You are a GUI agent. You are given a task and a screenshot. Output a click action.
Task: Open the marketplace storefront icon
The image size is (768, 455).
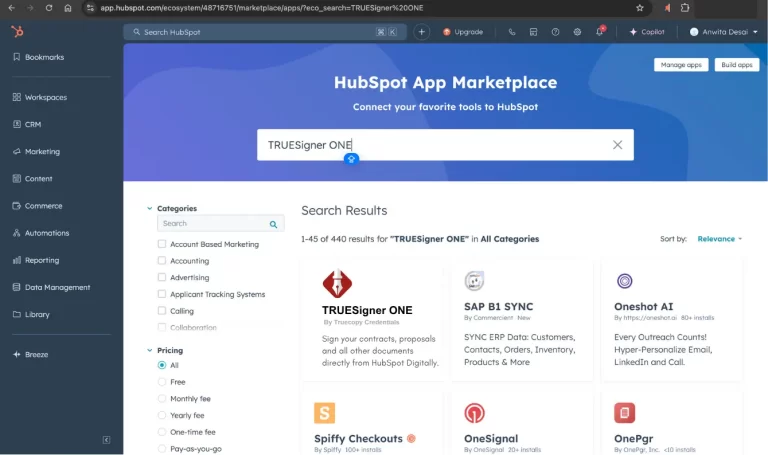click(533, 32)
